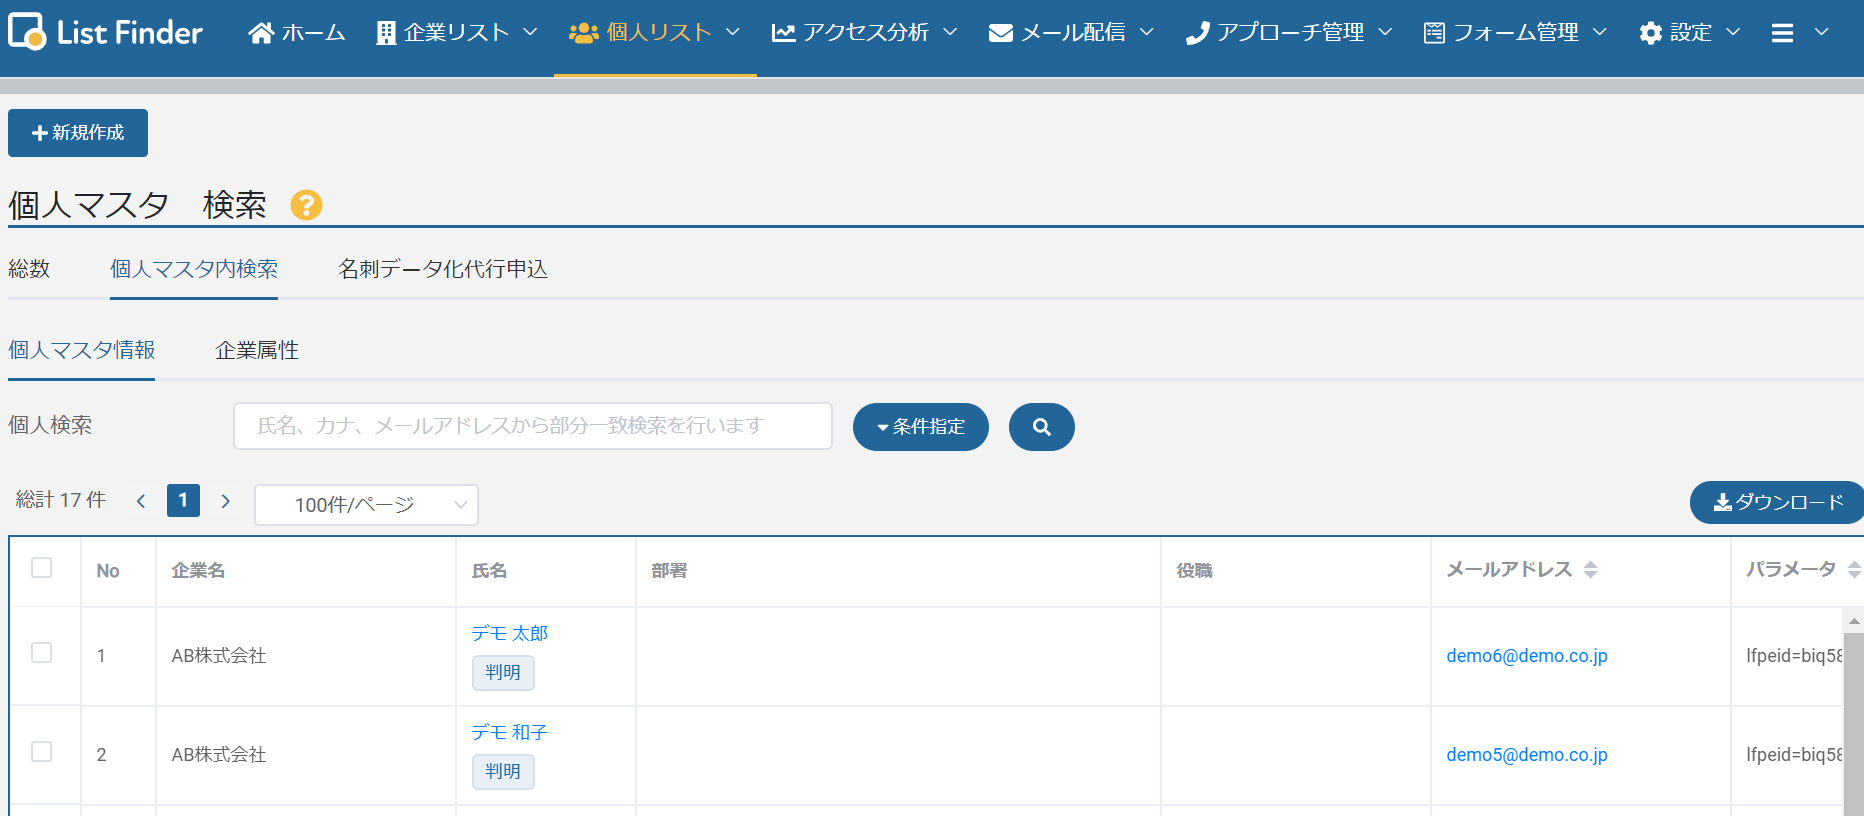Click the 個人検索 text input field

pyautogui.click(x=532, y=426)
